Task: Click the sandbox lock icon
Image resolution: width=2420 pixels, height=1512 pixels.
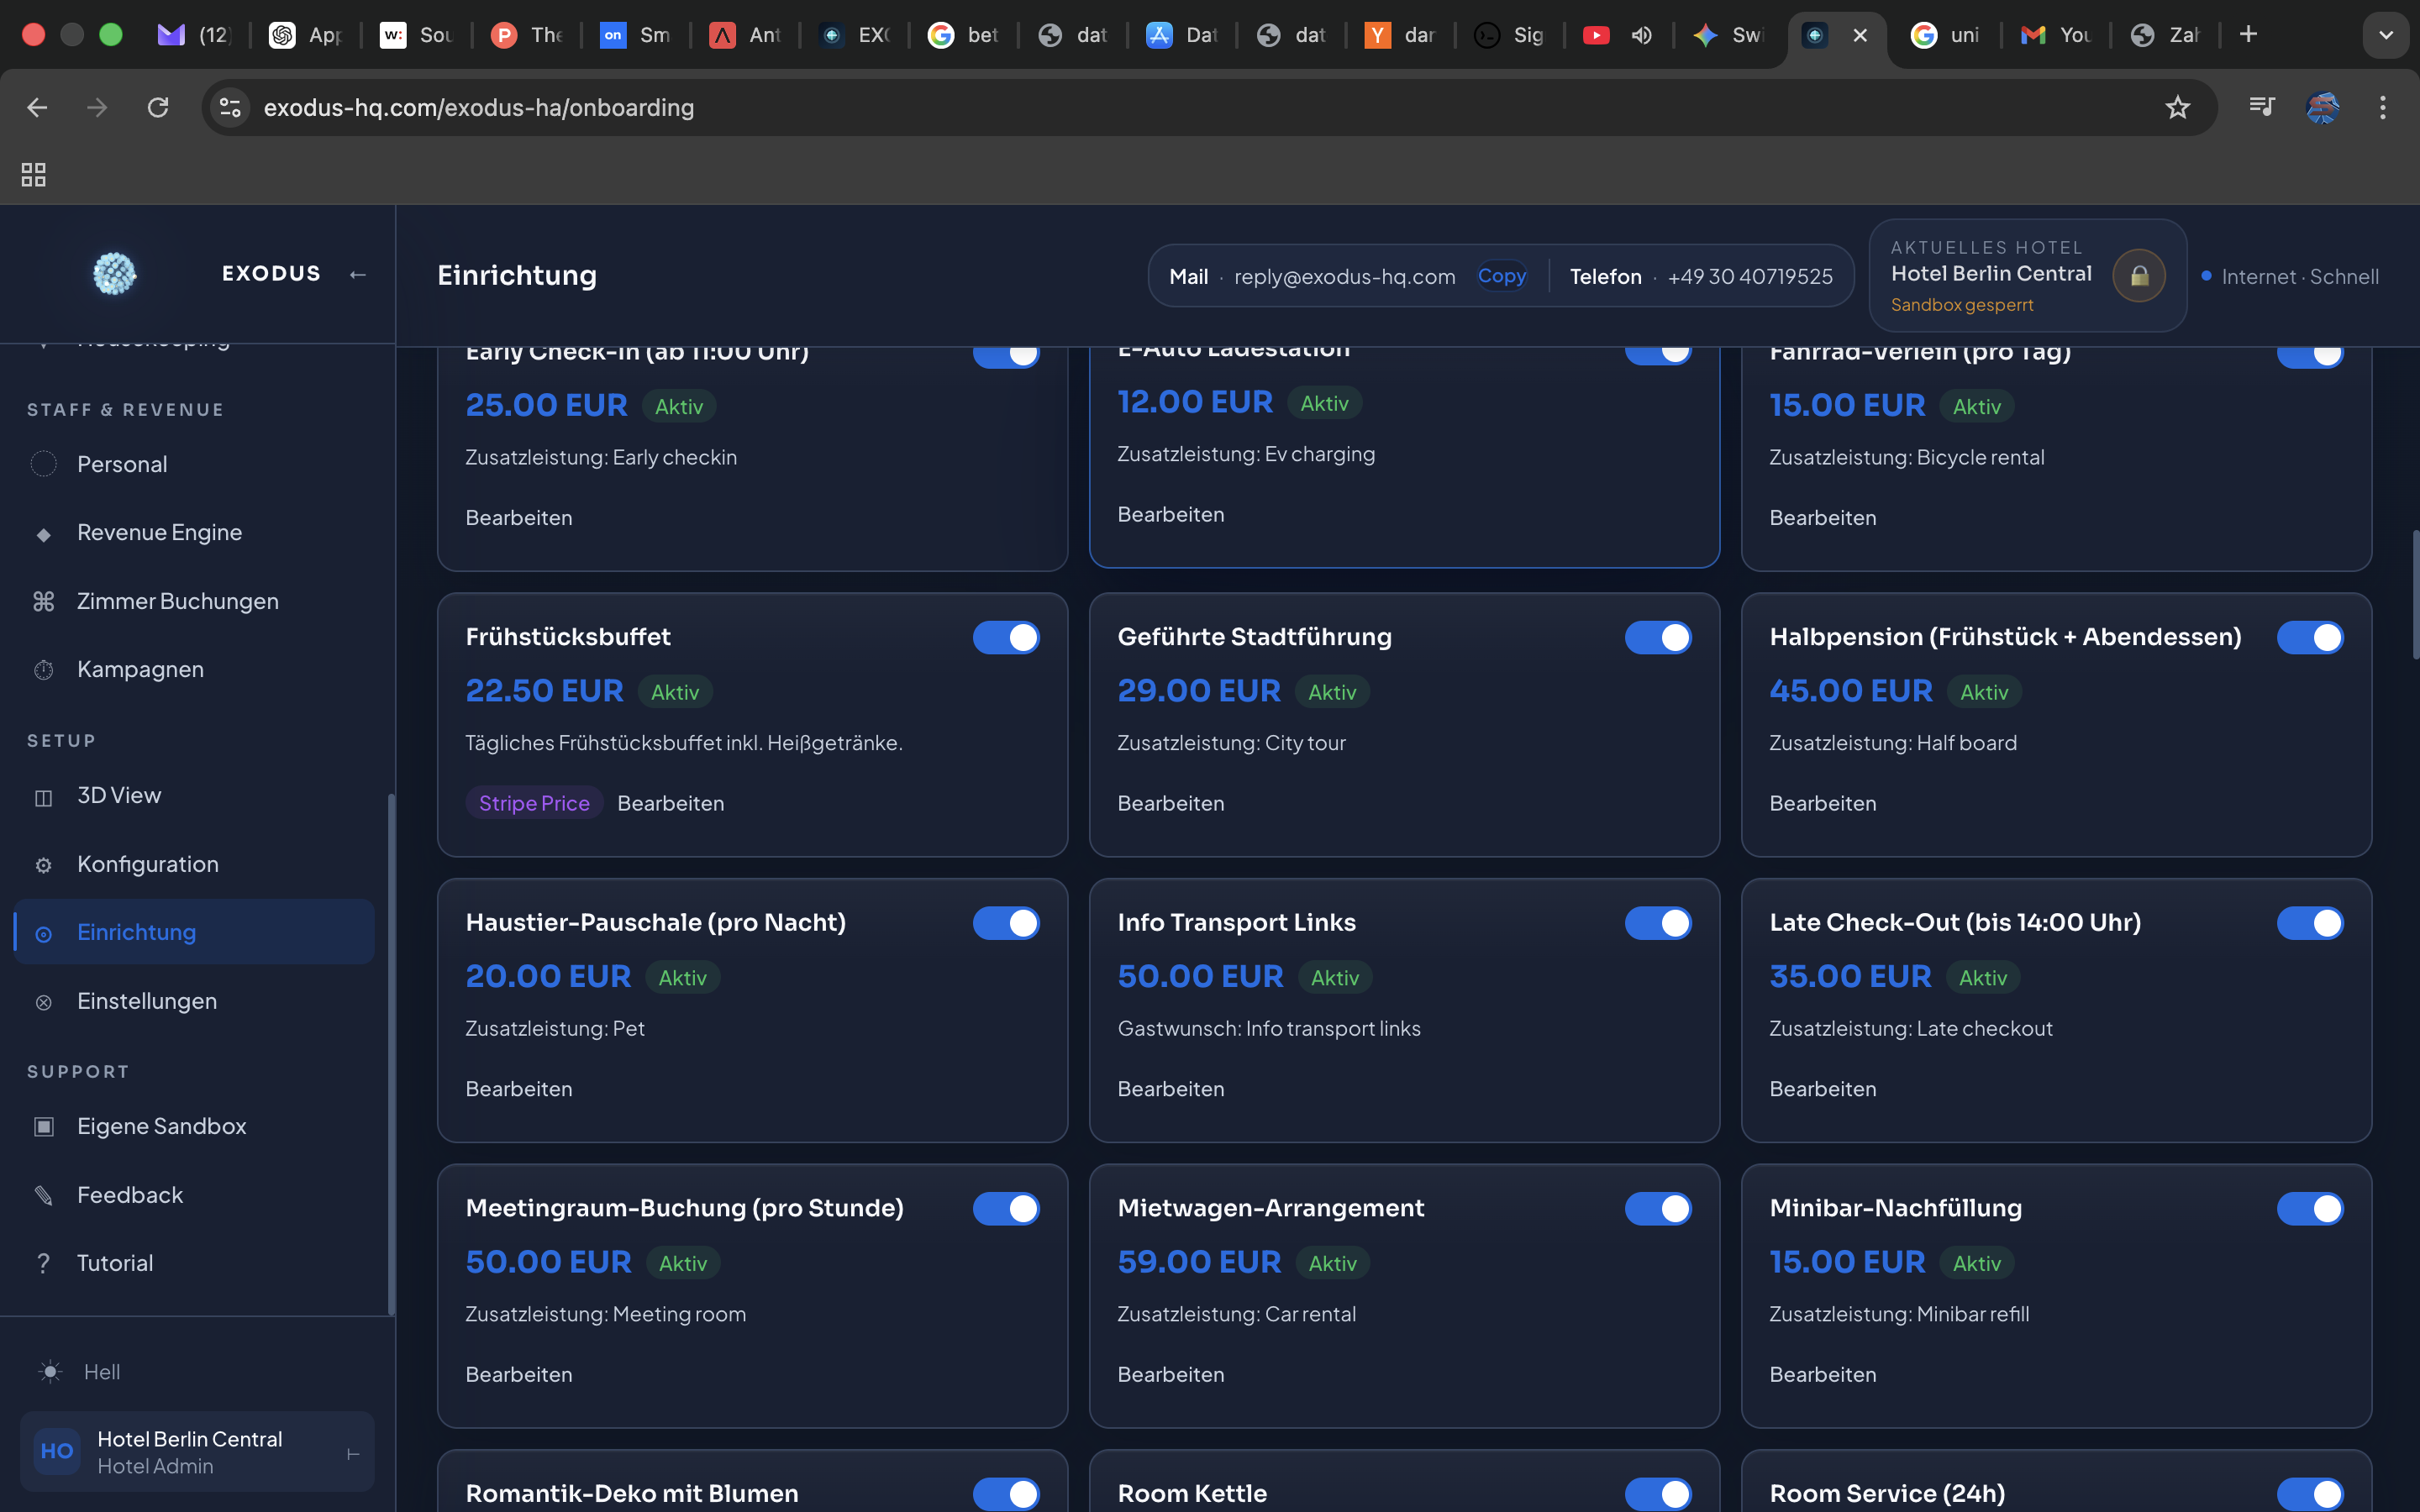Action: click(2139, 275)
